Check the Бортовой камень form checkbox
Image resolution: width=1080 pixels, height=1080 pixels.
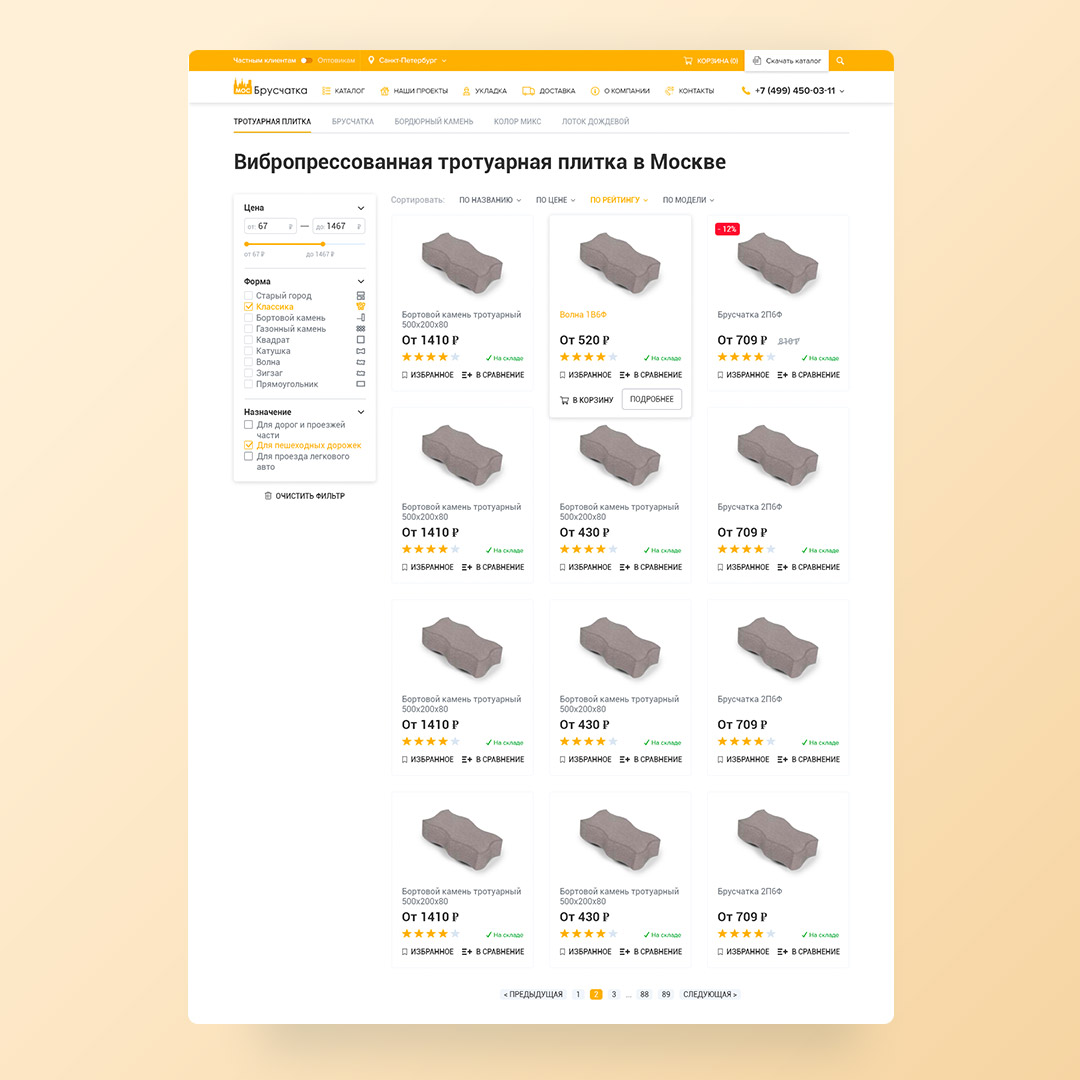[248, 318]
